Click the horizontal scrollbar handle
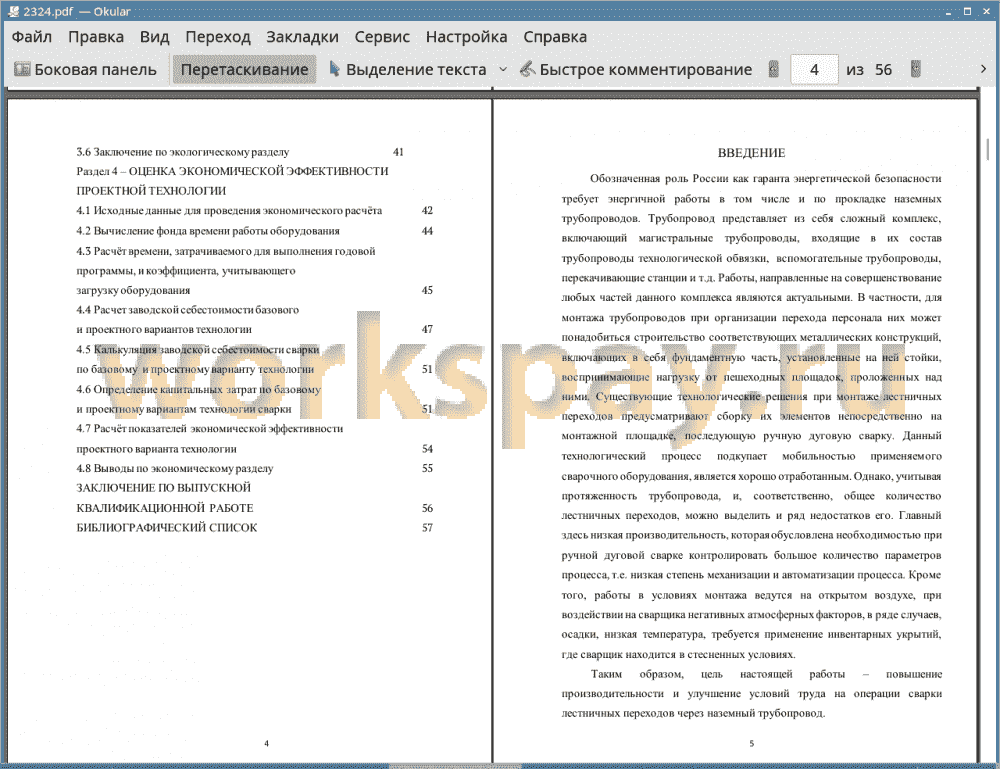Screen dimensions: 1000x769 click(x=455, y=766)
